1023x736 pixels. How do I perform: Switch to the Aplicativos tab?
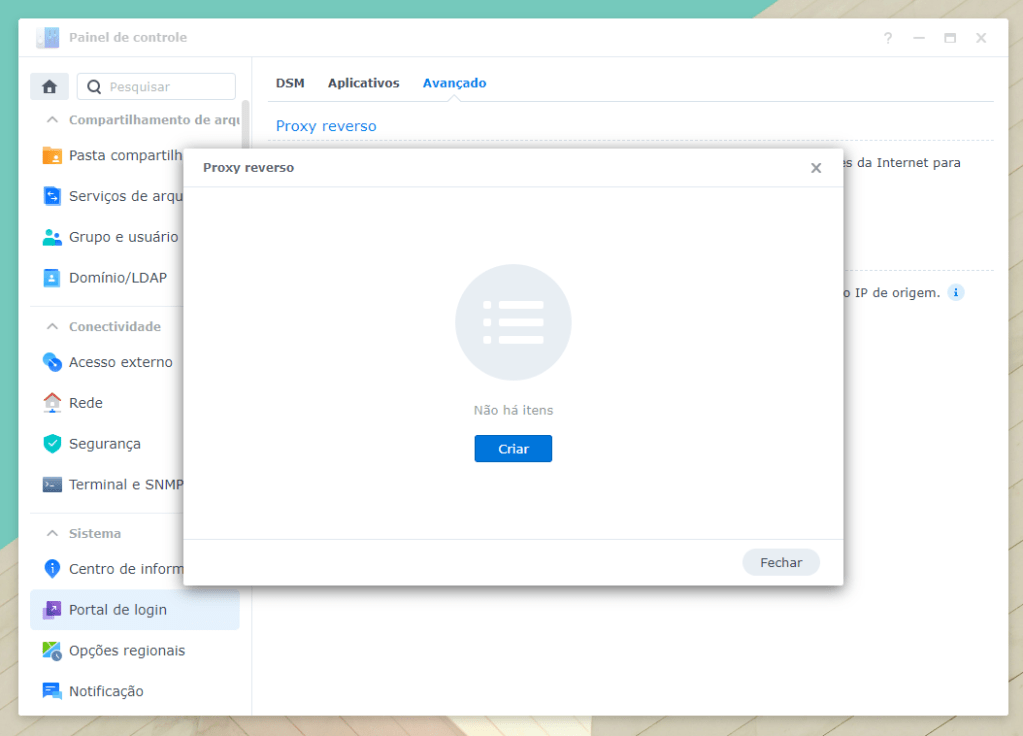(x=363, y=83)
